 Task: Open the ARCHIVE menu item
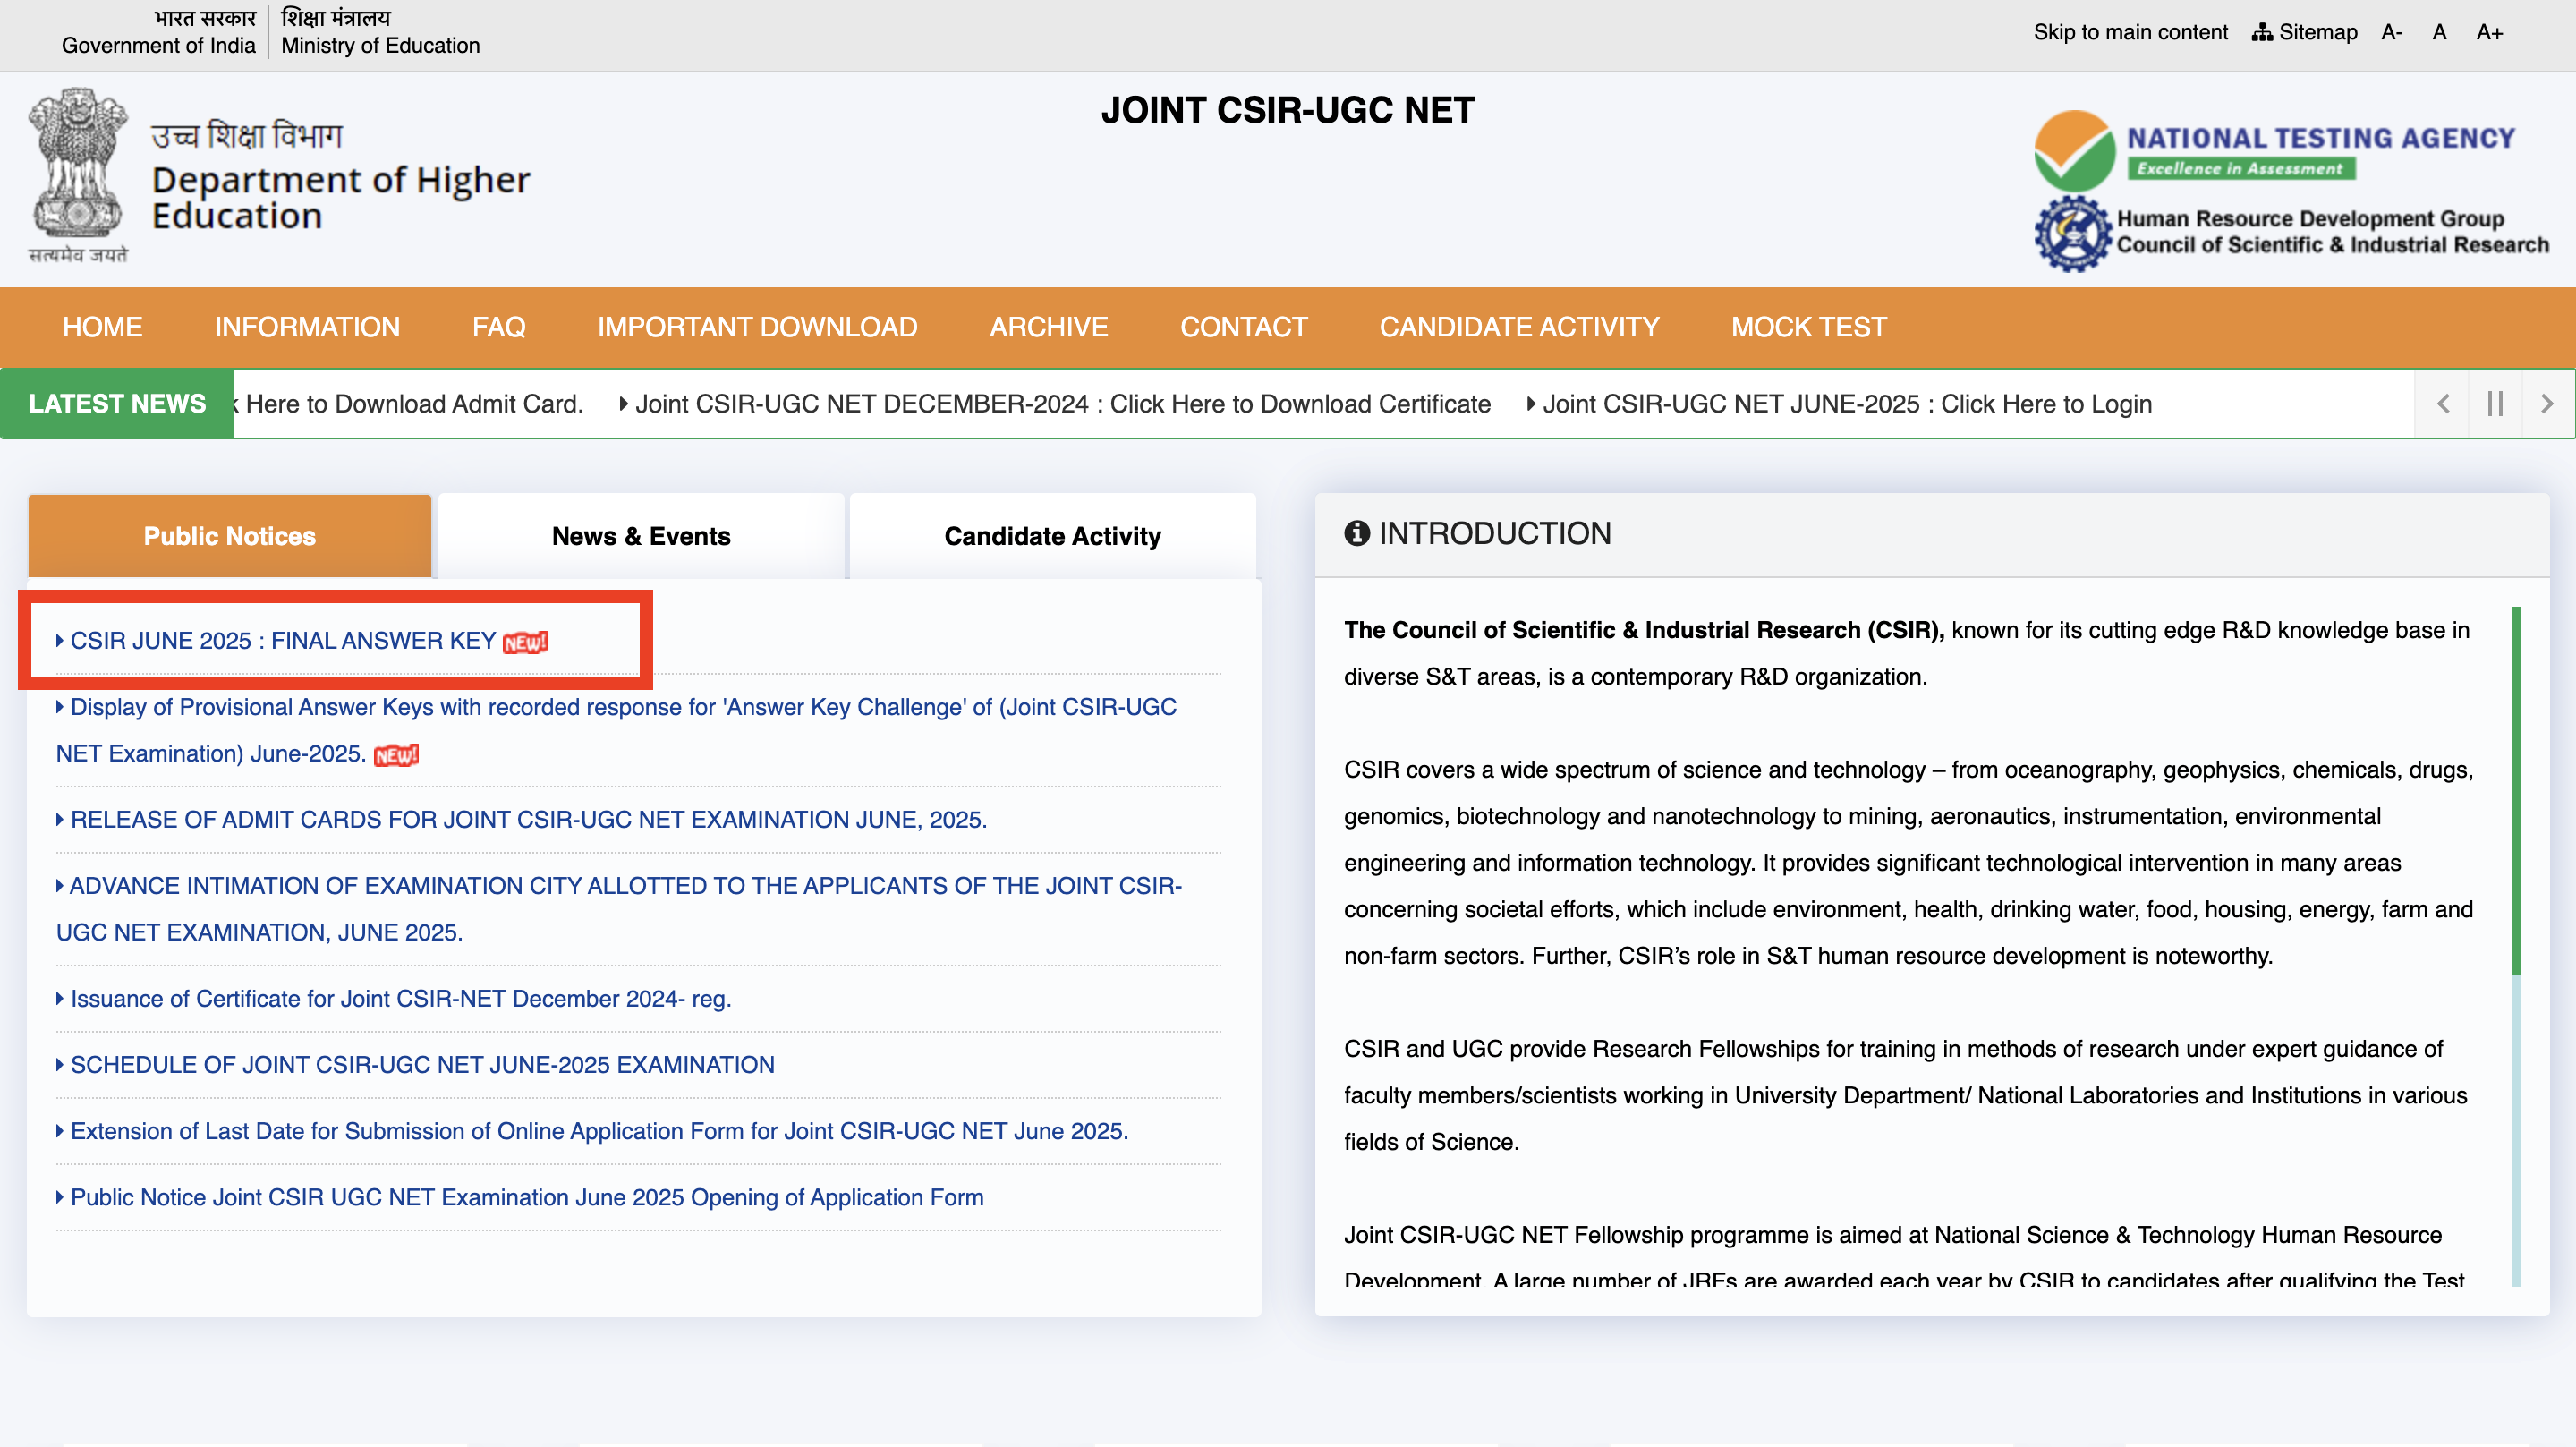1049,327
